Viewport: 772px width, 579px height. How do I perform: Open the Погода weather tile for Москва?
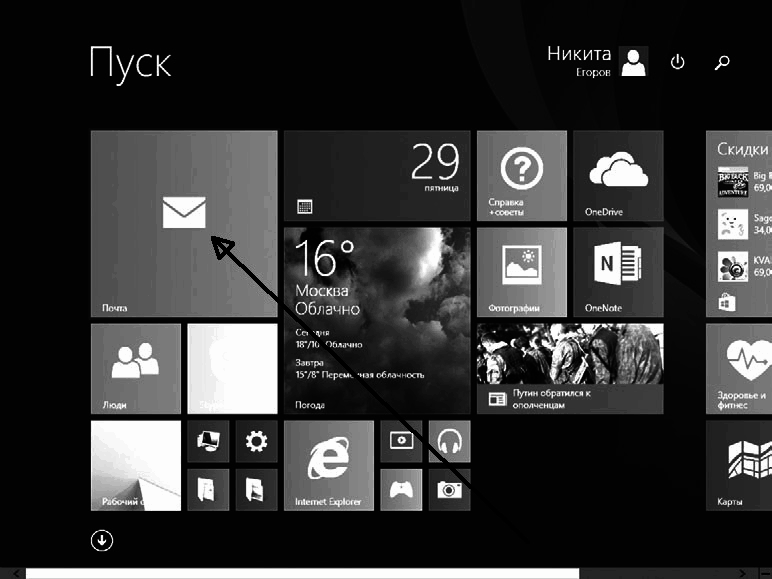pos(377,321)
